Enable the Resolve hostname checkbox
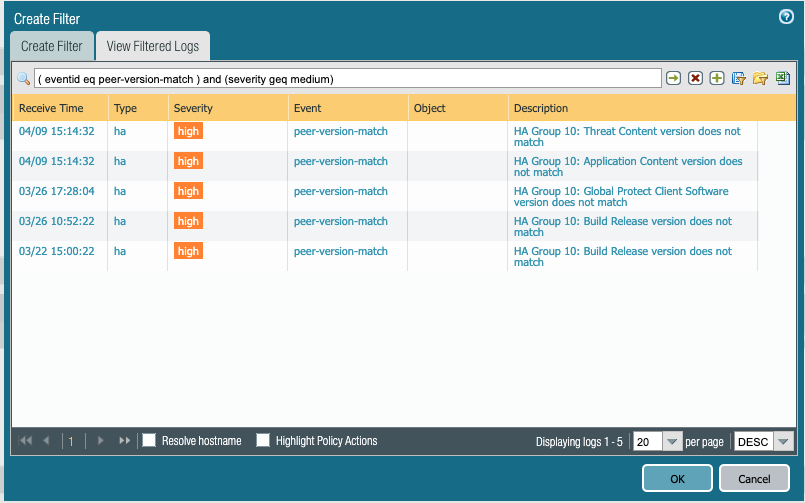This screenshot has height=503, width=805. (x=150, y=441)
